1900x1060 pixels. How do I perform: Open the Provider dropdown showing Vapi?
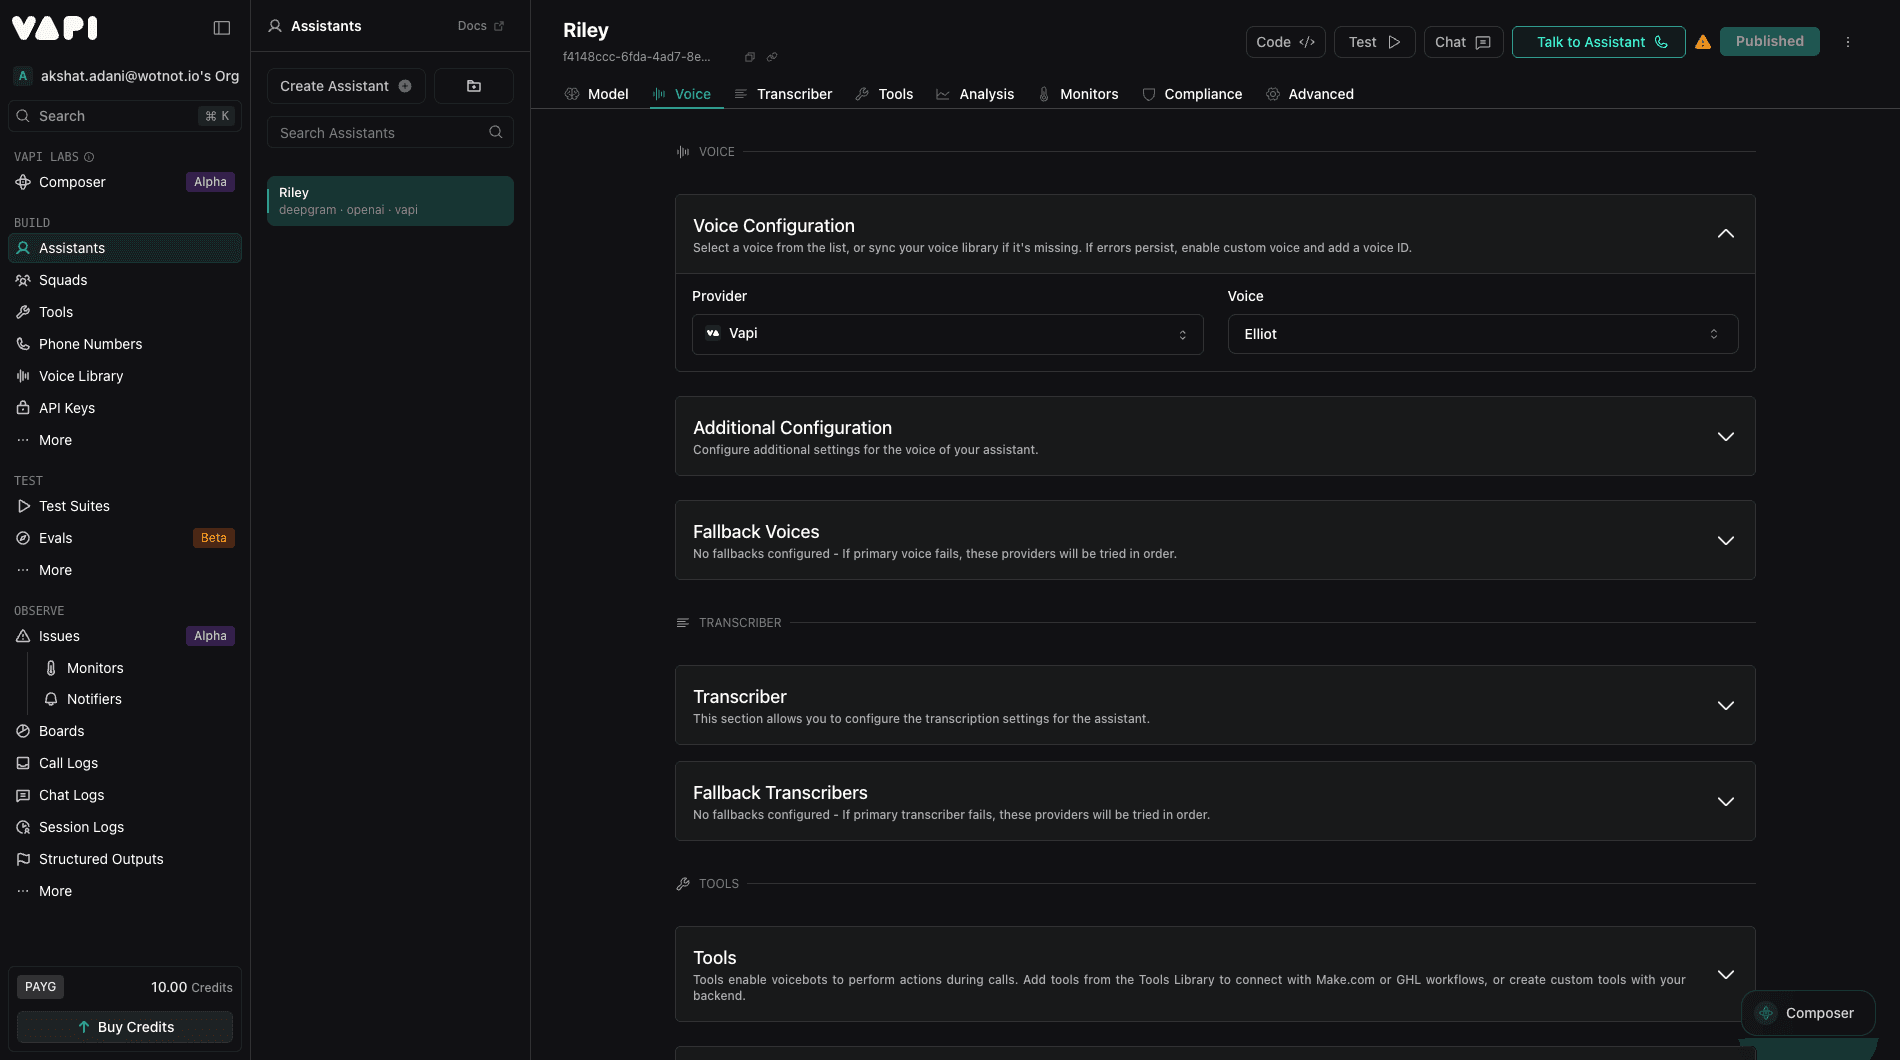pos(946,334)
